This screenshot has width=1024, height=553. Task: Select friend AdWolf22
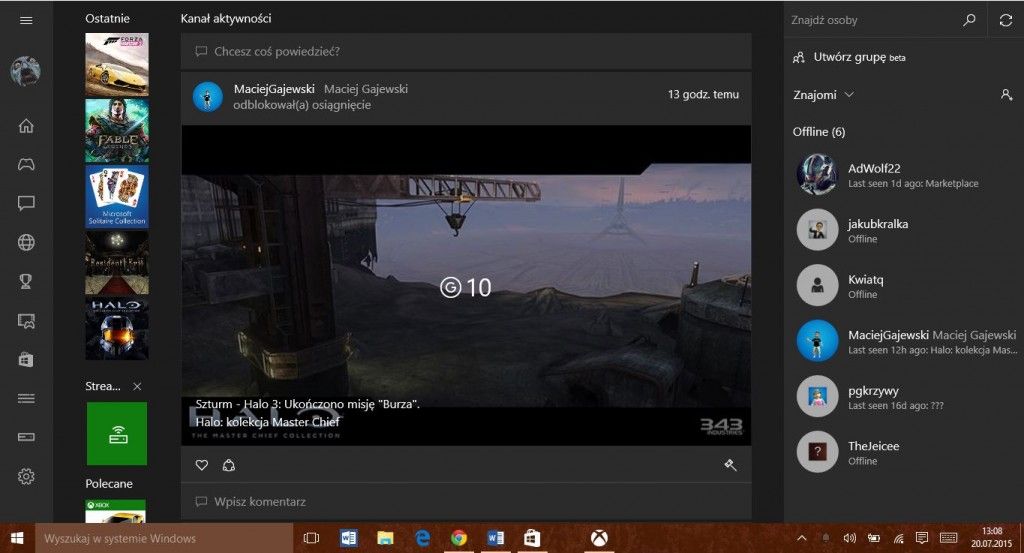coord(903,175)
